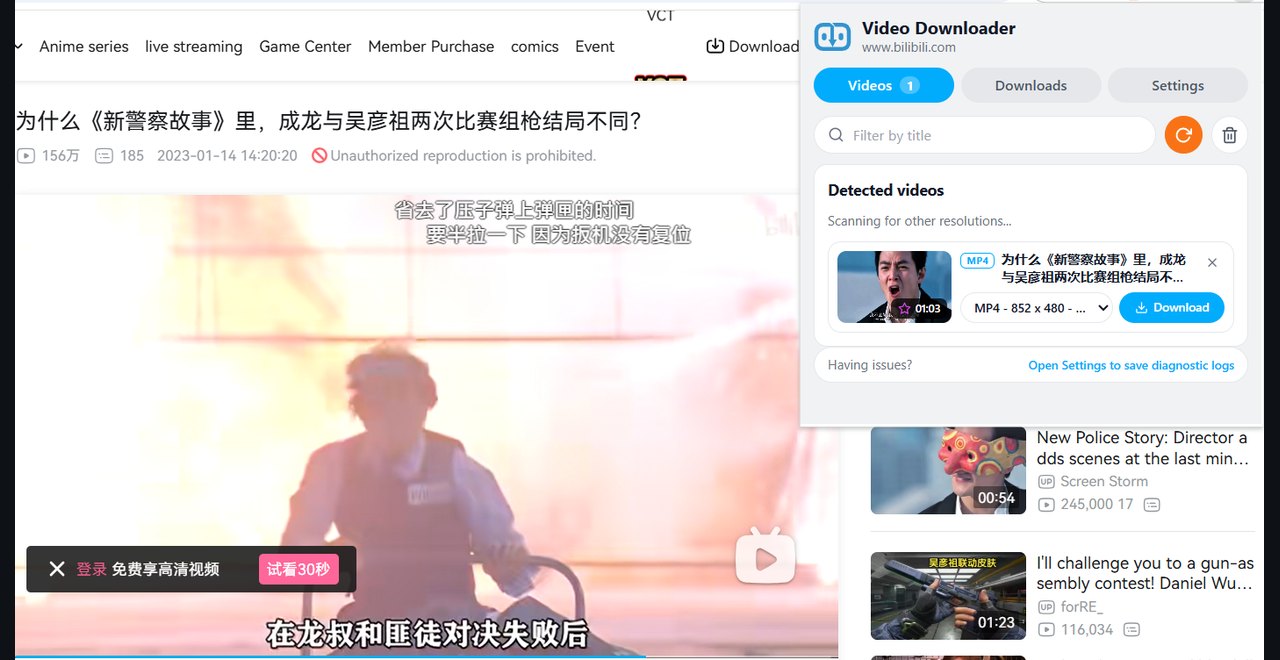Click the prohibited reproduction icon
The width and height of the screenshot is (1280, 660).
coord(319,156)
